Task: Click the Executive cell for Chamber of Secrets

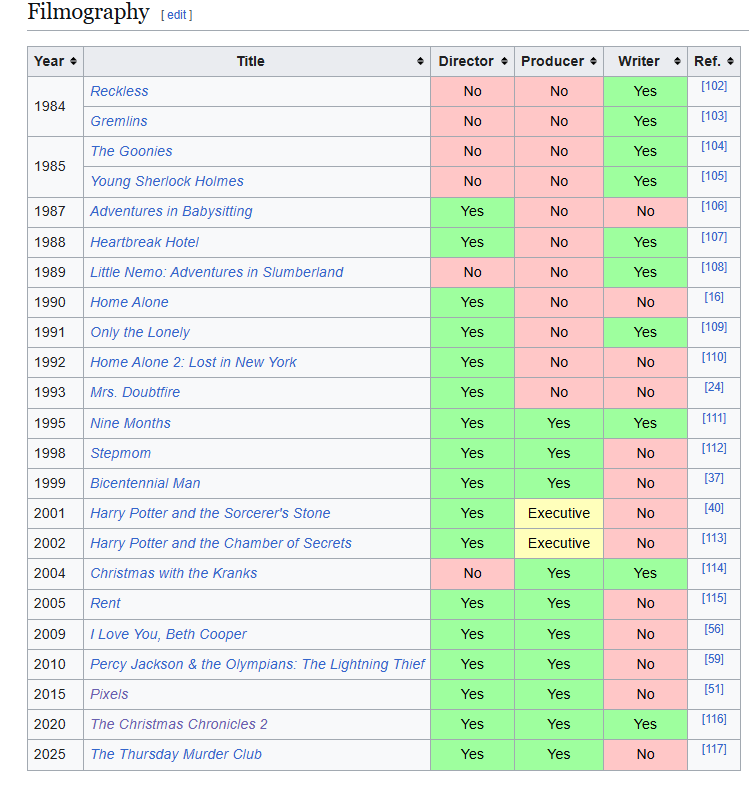Action: click(x=559, y=543)
